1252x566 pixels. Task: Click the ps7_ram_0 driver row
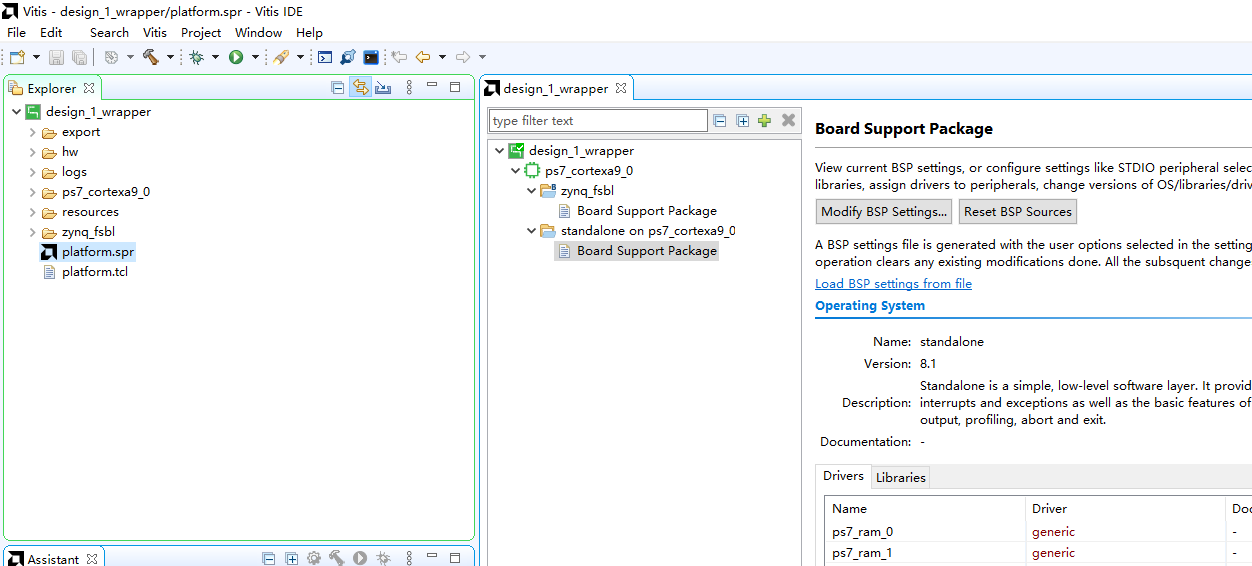pyautogui.click(x=1038, y=532)
